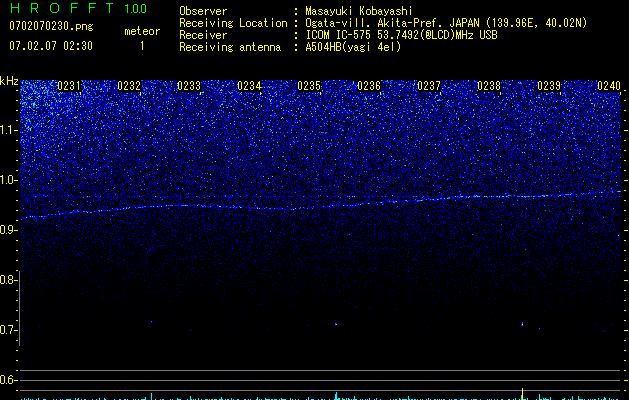Click the 0.6 kHz axis label
The height and width of the screenshot is (400, 629).
[x=8, y=380]
